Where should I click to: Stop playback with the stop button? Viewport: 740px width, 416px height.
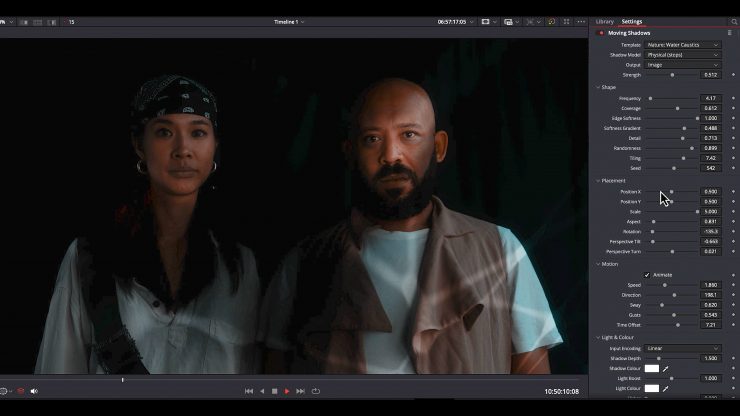pos(275,391)
